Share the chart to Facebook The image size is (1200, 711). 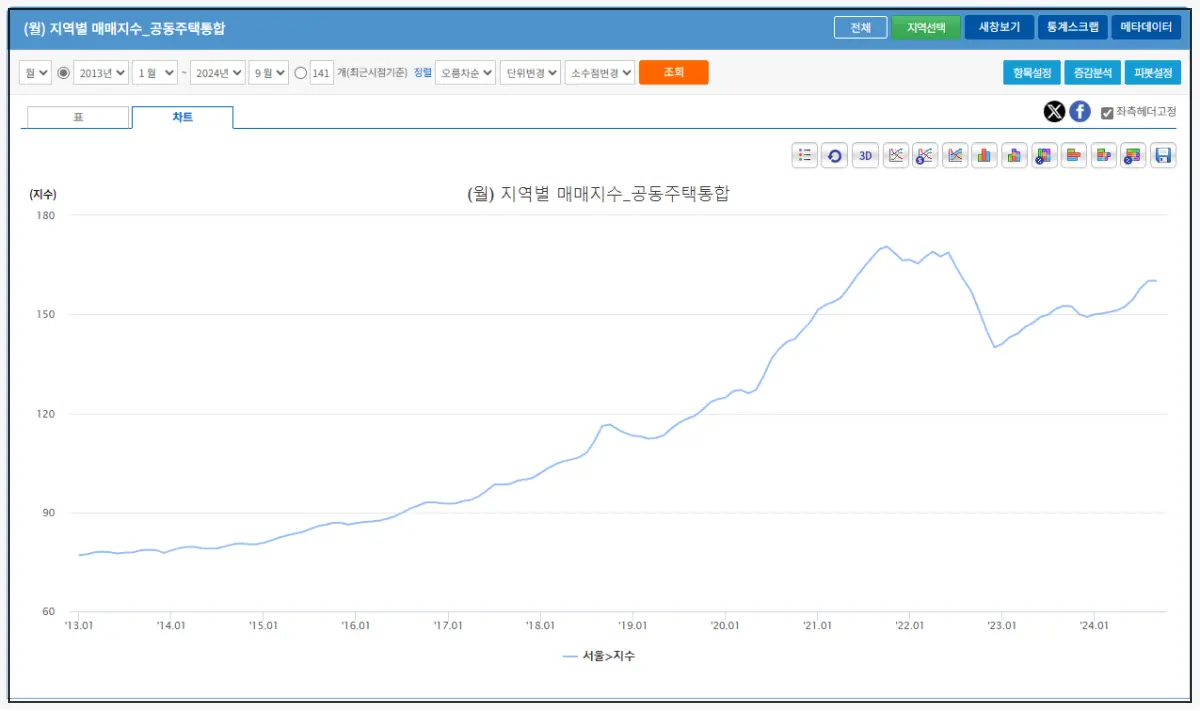coord(1079,111)
